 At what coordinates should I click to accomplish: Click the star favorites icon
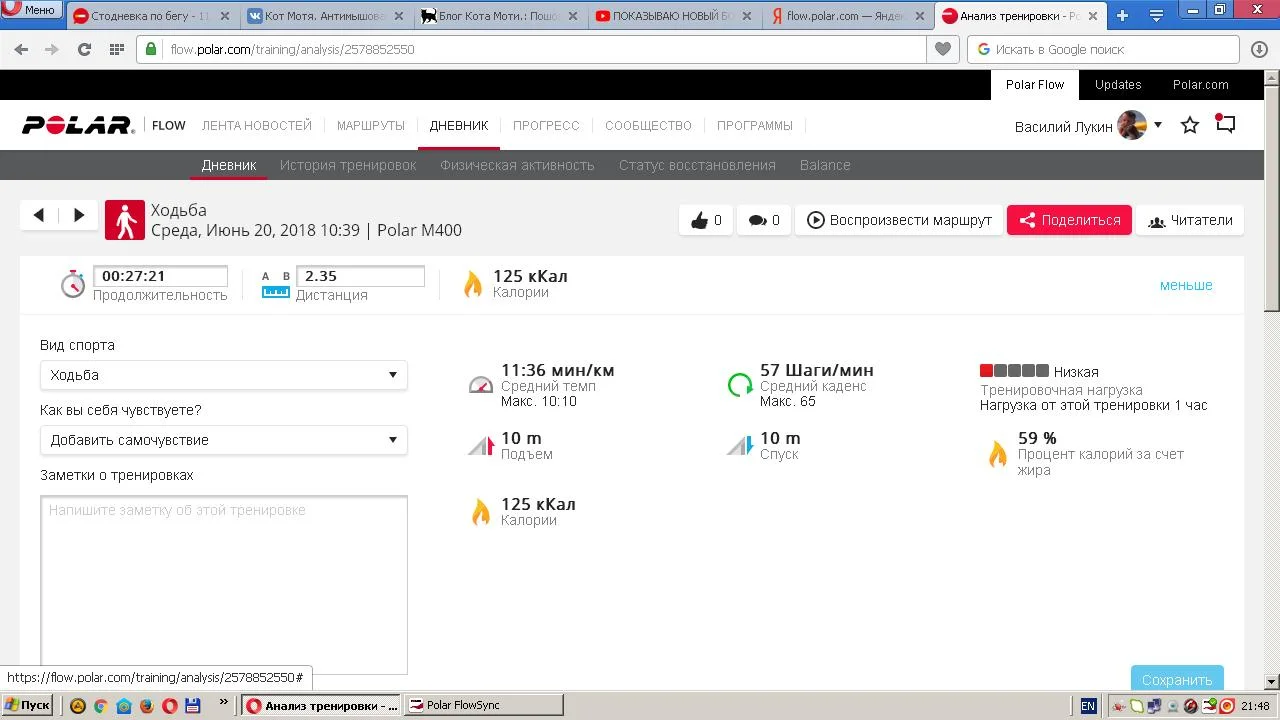1190,125
